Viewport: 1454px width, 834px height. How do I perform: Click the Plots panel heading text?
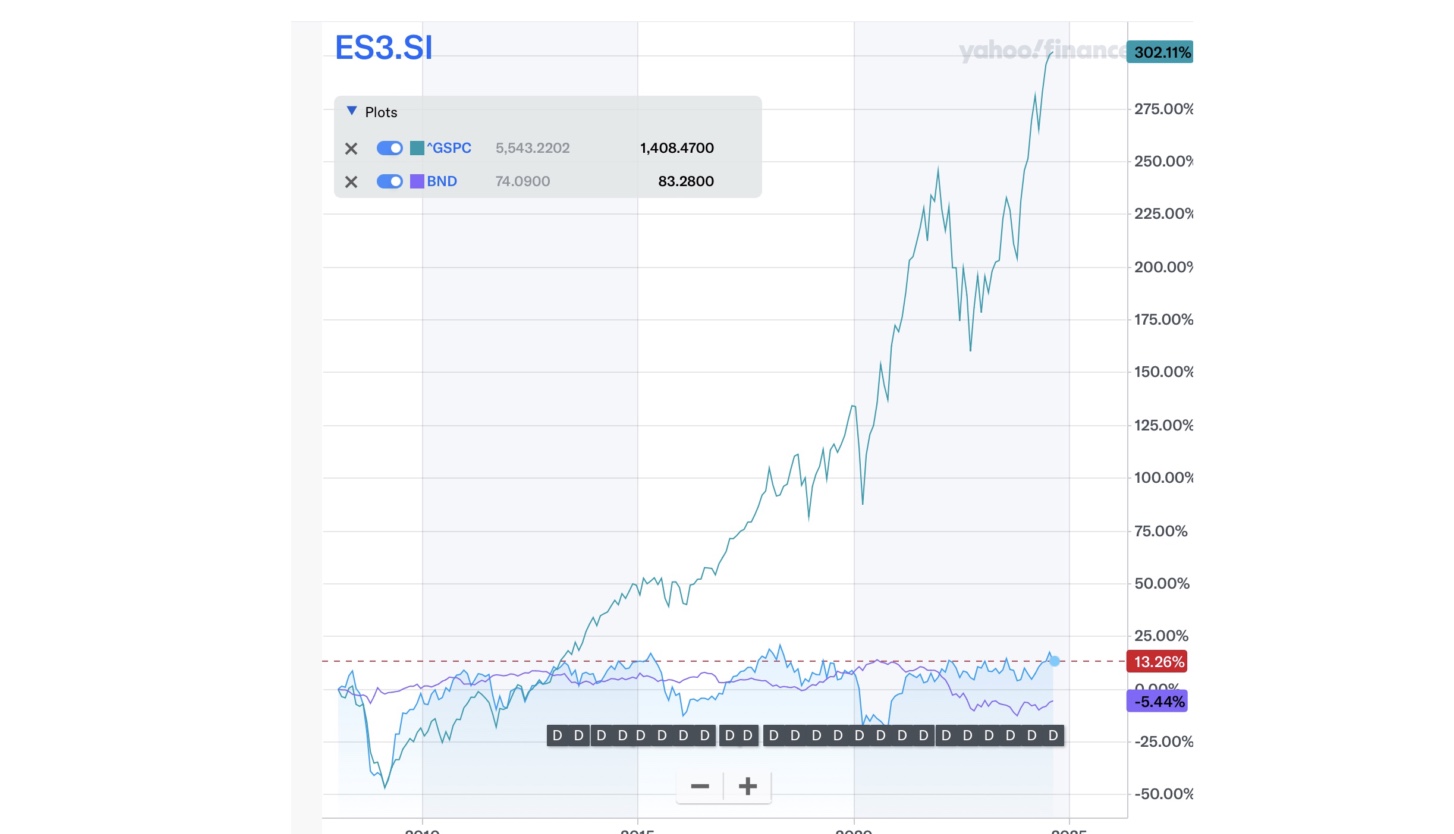[381, 112]
